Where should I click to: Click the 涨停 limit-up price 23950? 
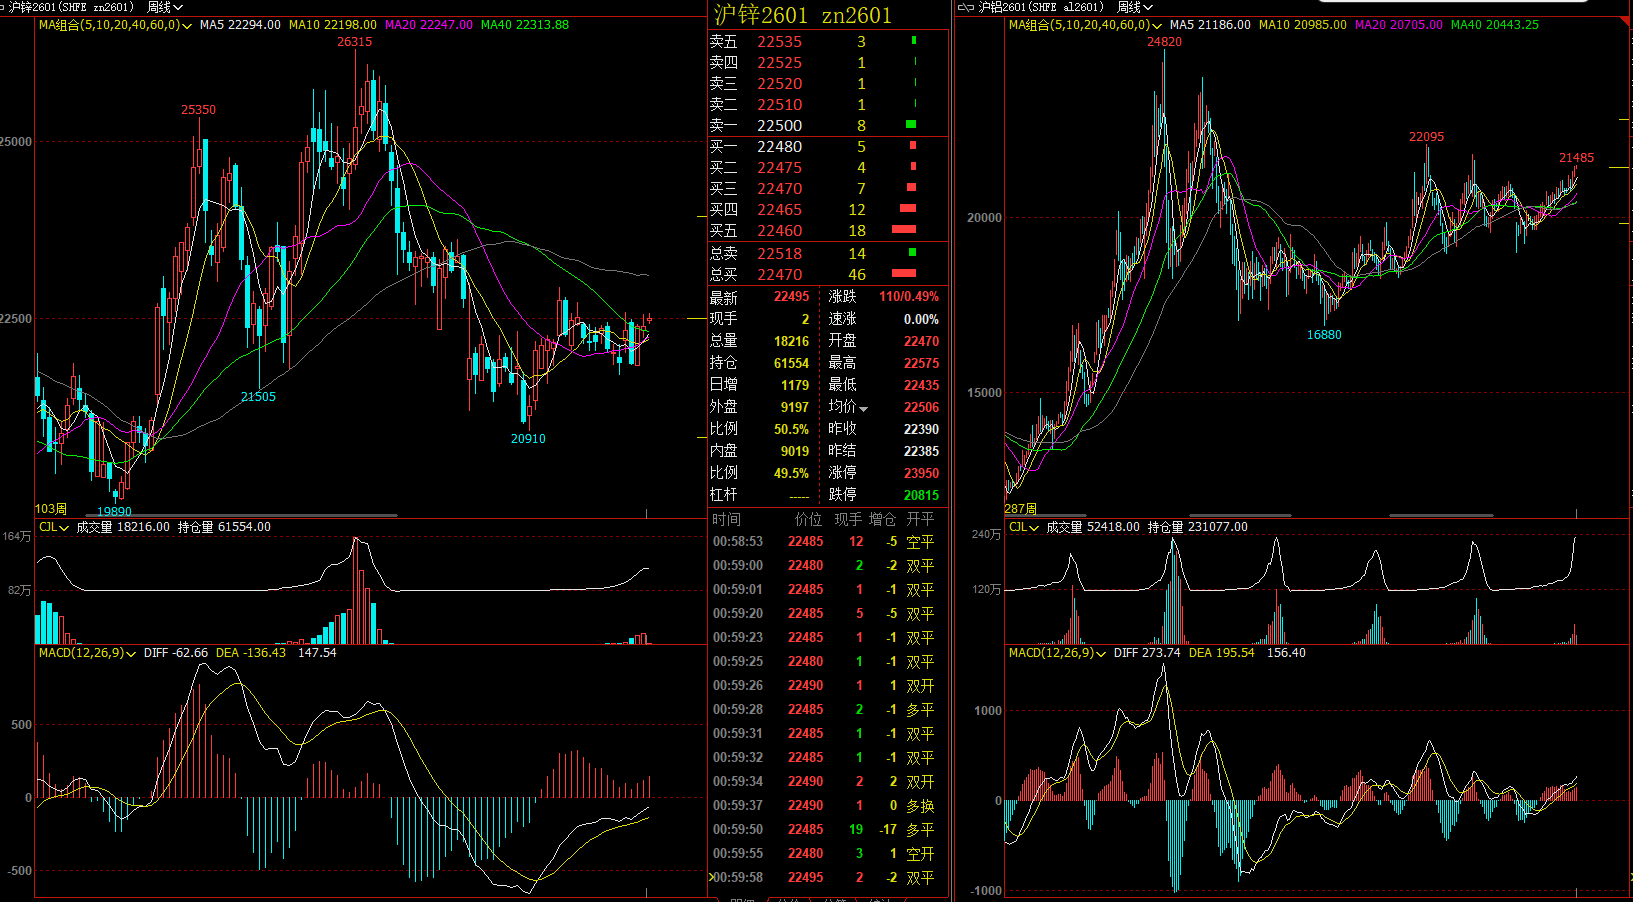(x=921, y=473)
